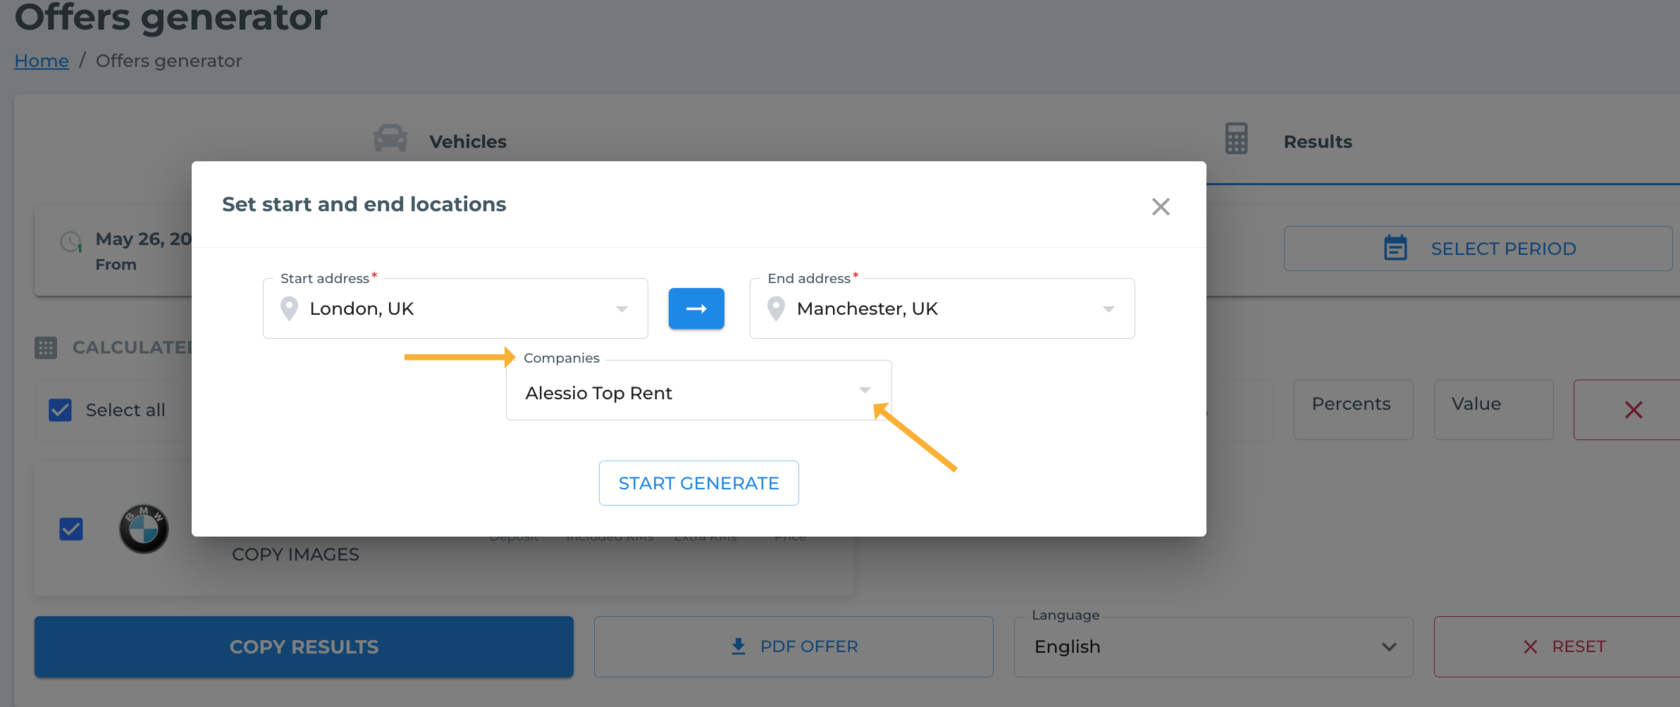Image resolution: width=1680 pixels, height=707 pixels.
Task: Select the Percents option
Action: pyautogui.click(x=1353, y=409)
